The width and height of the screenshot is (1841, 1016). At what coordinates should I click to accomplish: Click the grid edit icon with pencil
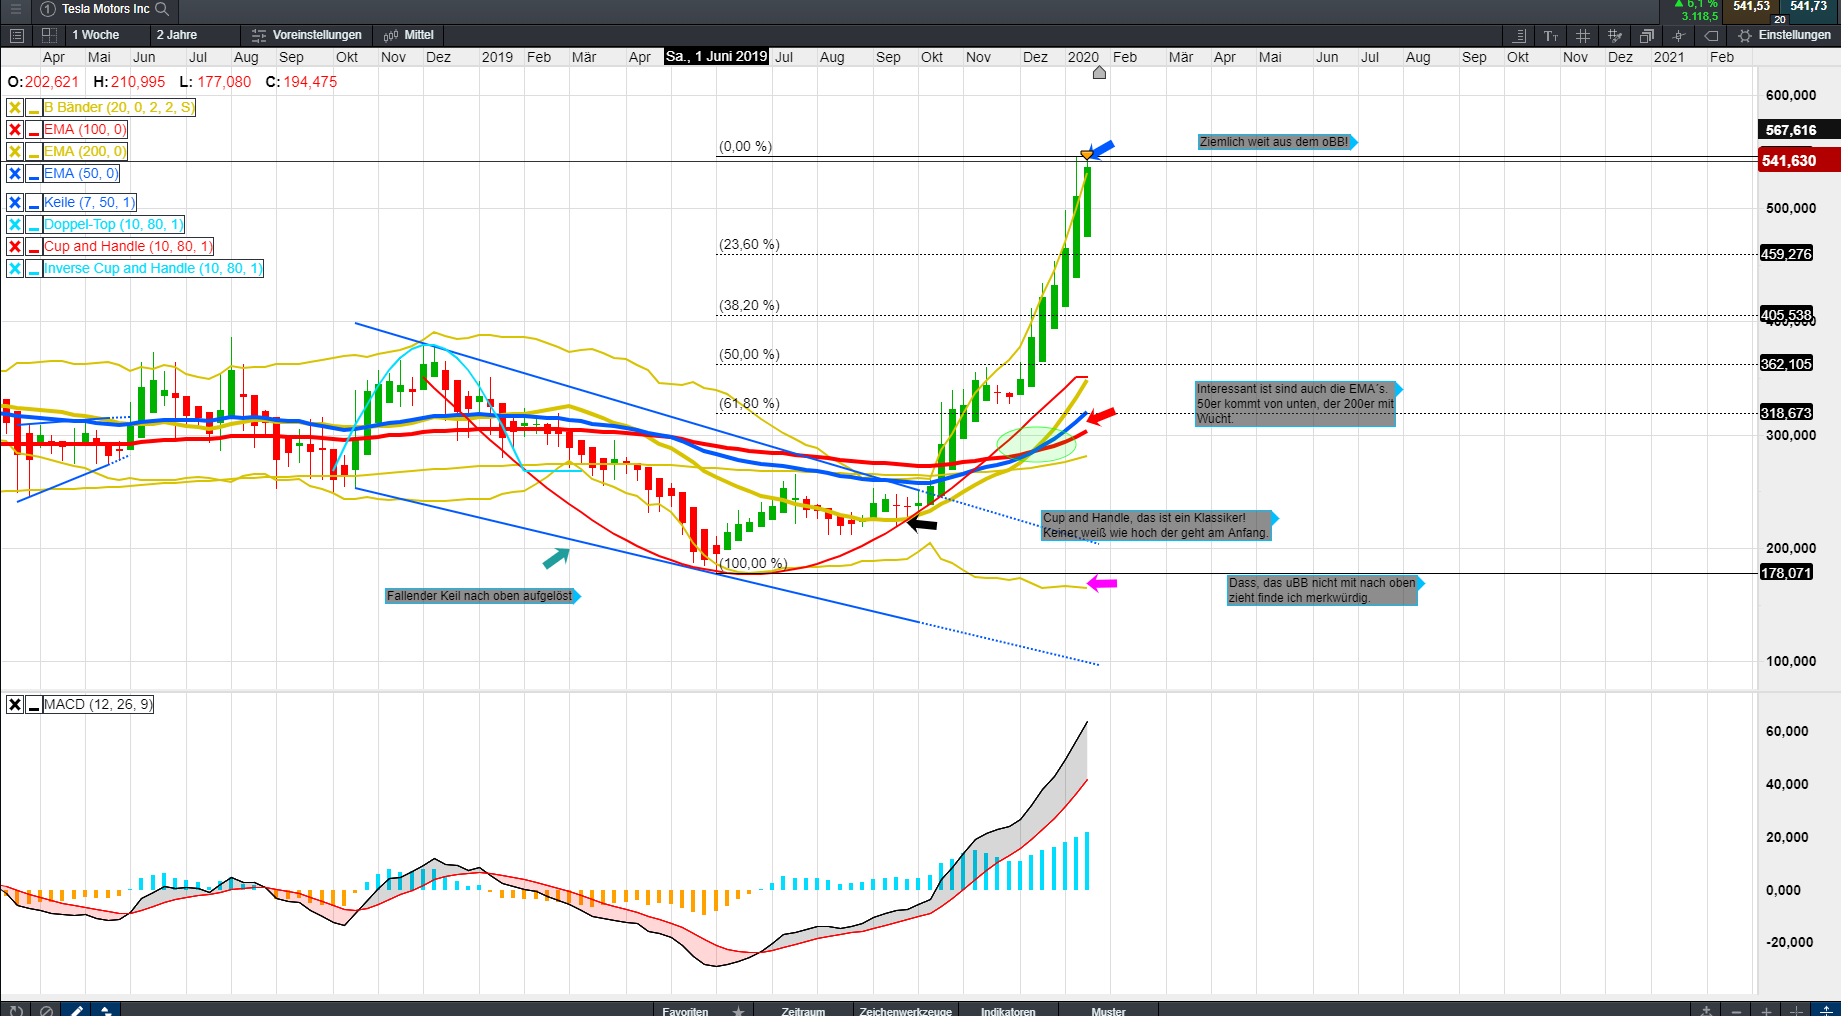pyautogui.click(x=1615, y=35)
